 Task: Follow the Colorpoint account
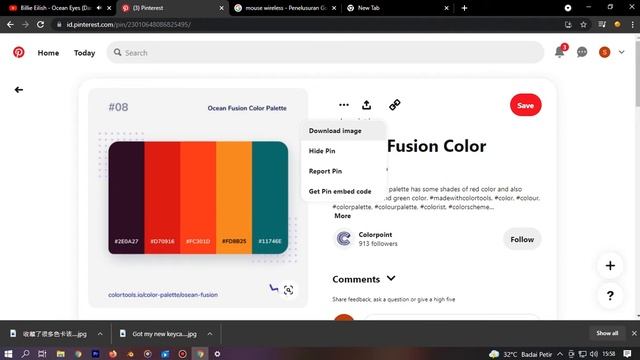[522, 239]
